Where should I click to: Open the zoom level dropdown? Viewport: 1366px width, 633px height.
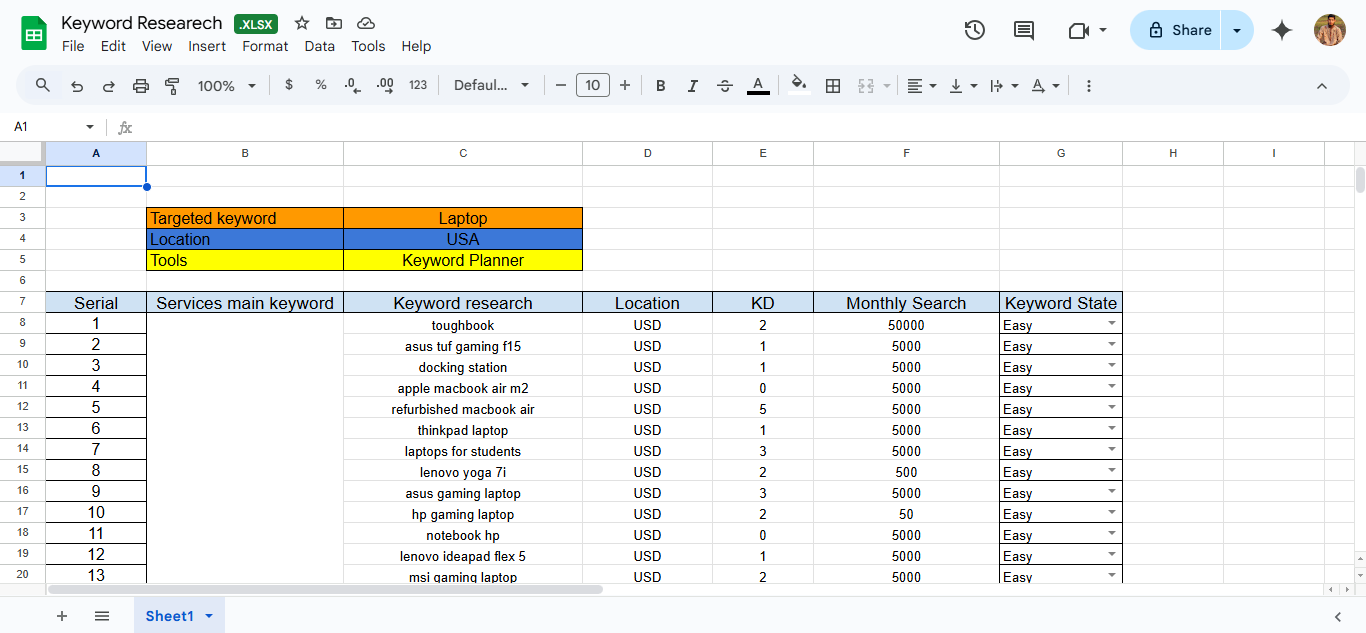[x=227, y=86]
